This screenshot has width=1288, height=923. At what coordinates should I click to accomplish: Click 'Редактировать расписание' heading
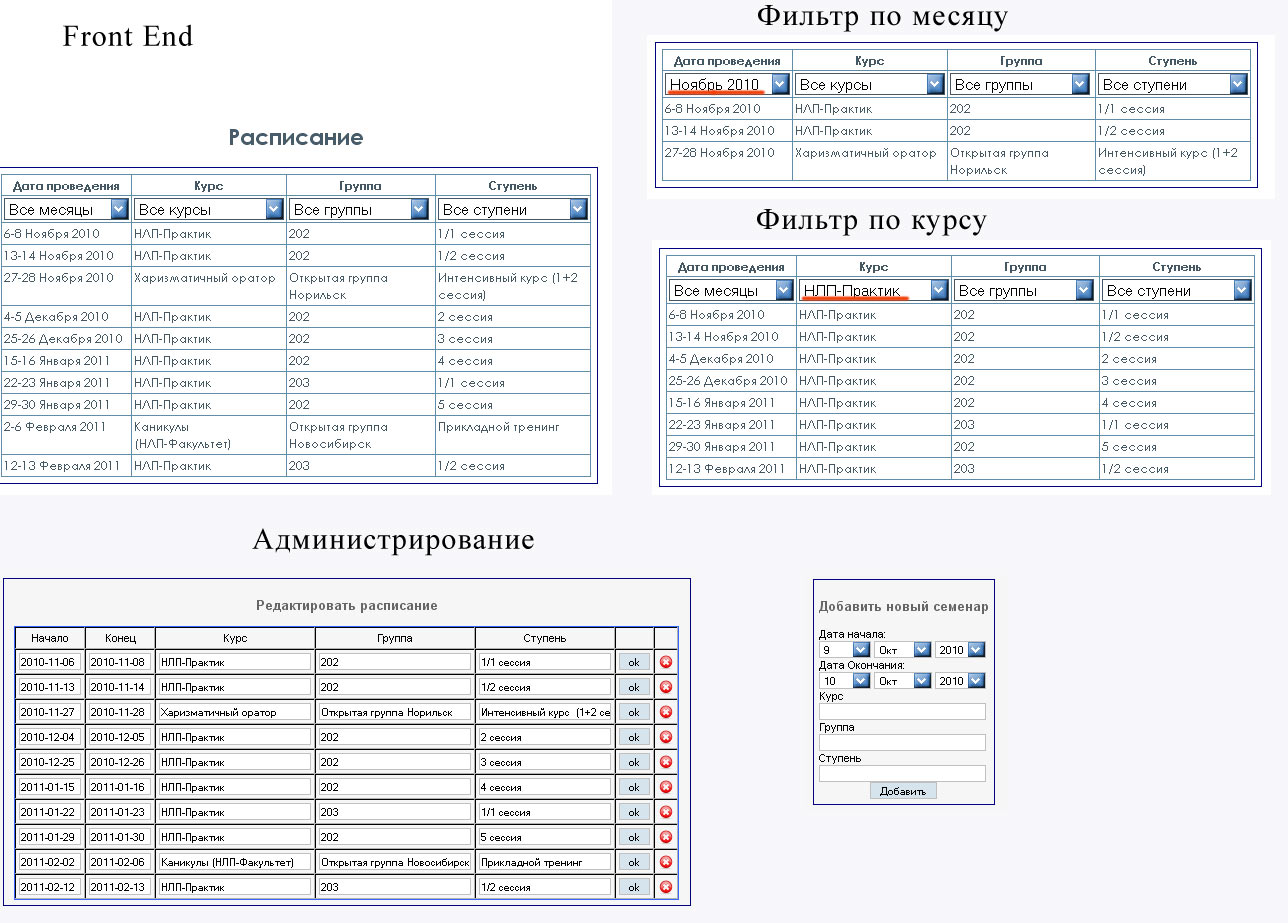[347, 606]
